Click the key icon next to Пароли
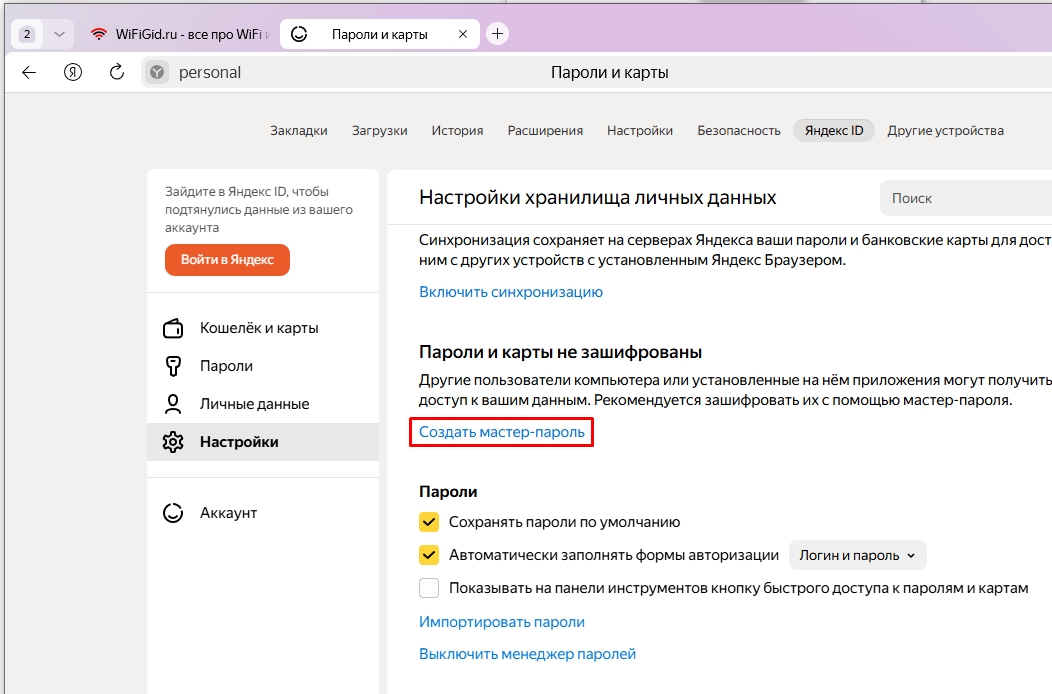Viewport: 1052px width, 694px height. 173,366
